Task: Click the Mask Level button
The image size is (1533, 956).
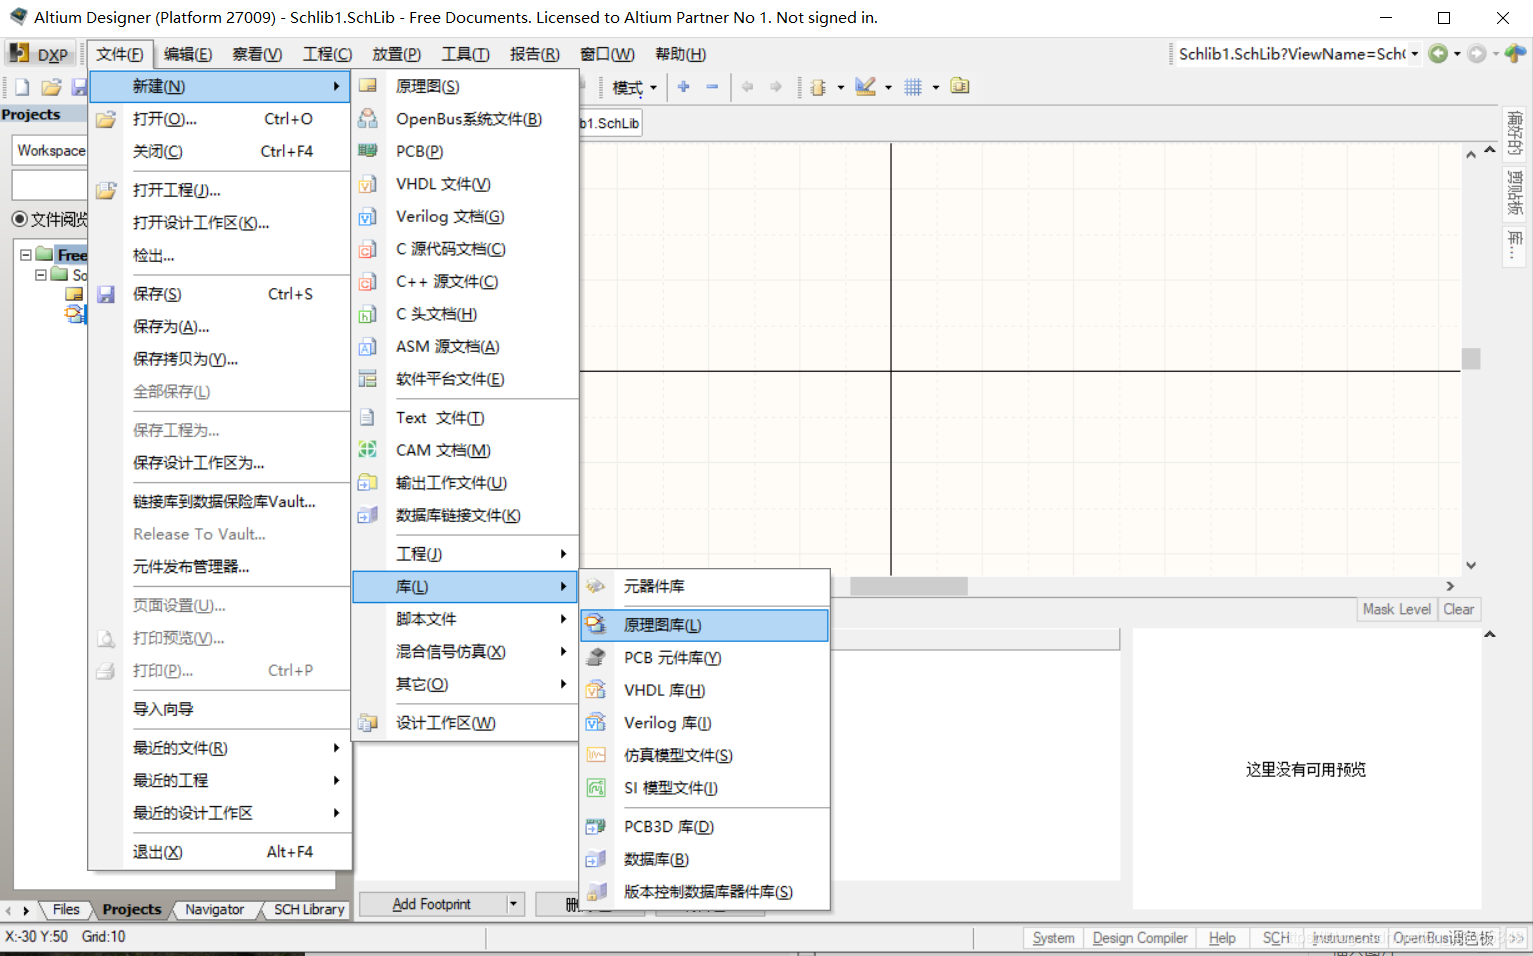Action: (1397, 609)
